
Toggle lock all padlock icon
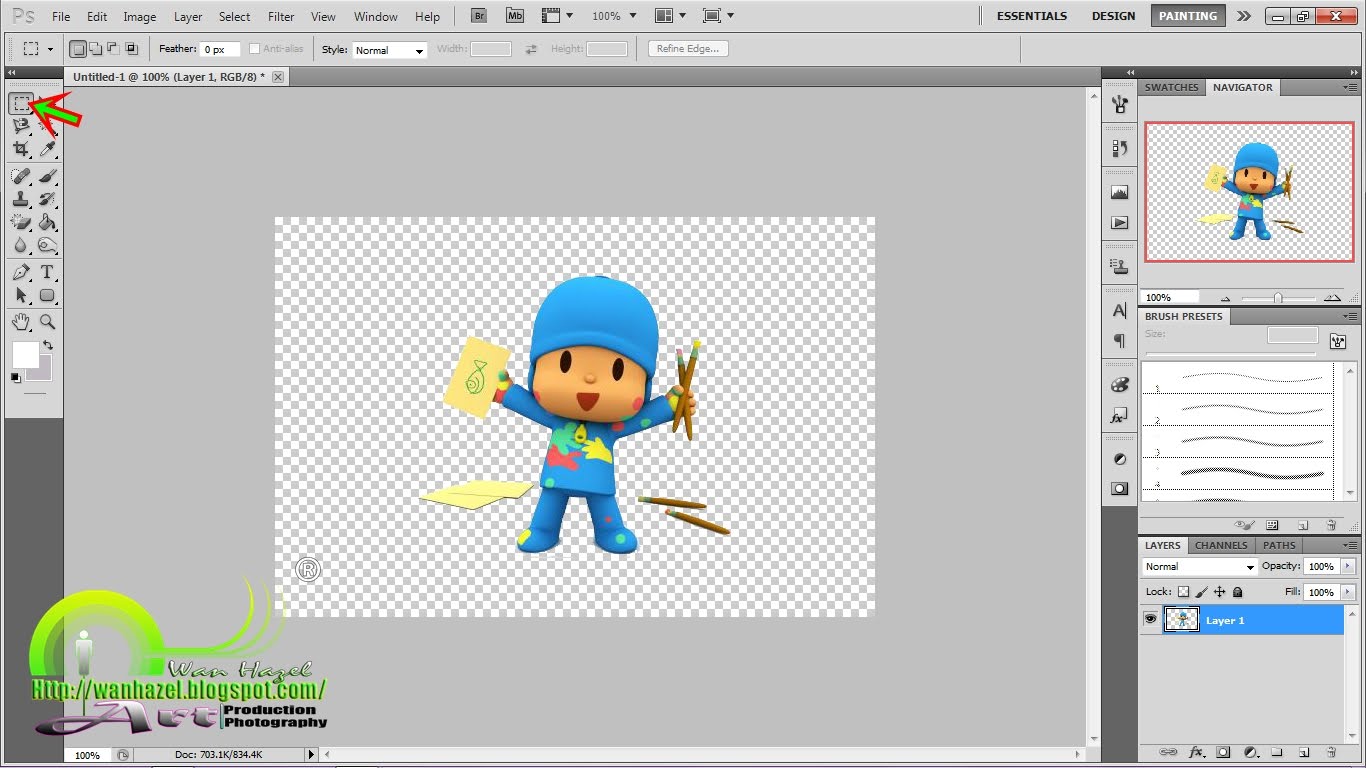1237,592
